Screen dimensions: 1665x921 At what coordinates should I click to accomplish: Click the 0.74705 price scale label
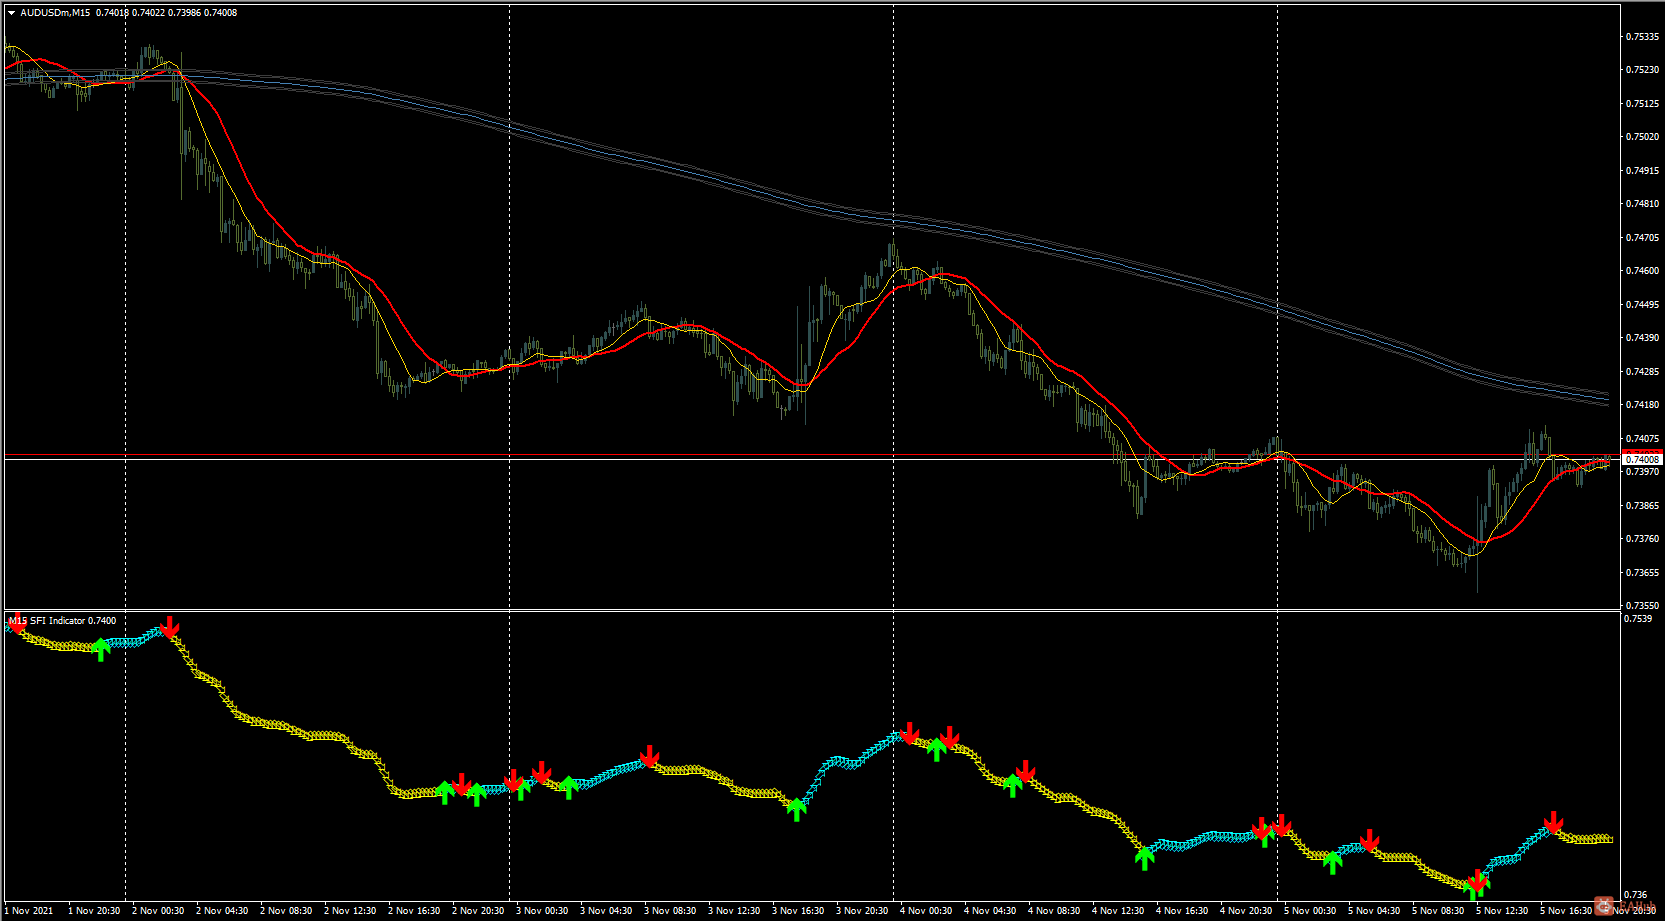coord(1643,238)
